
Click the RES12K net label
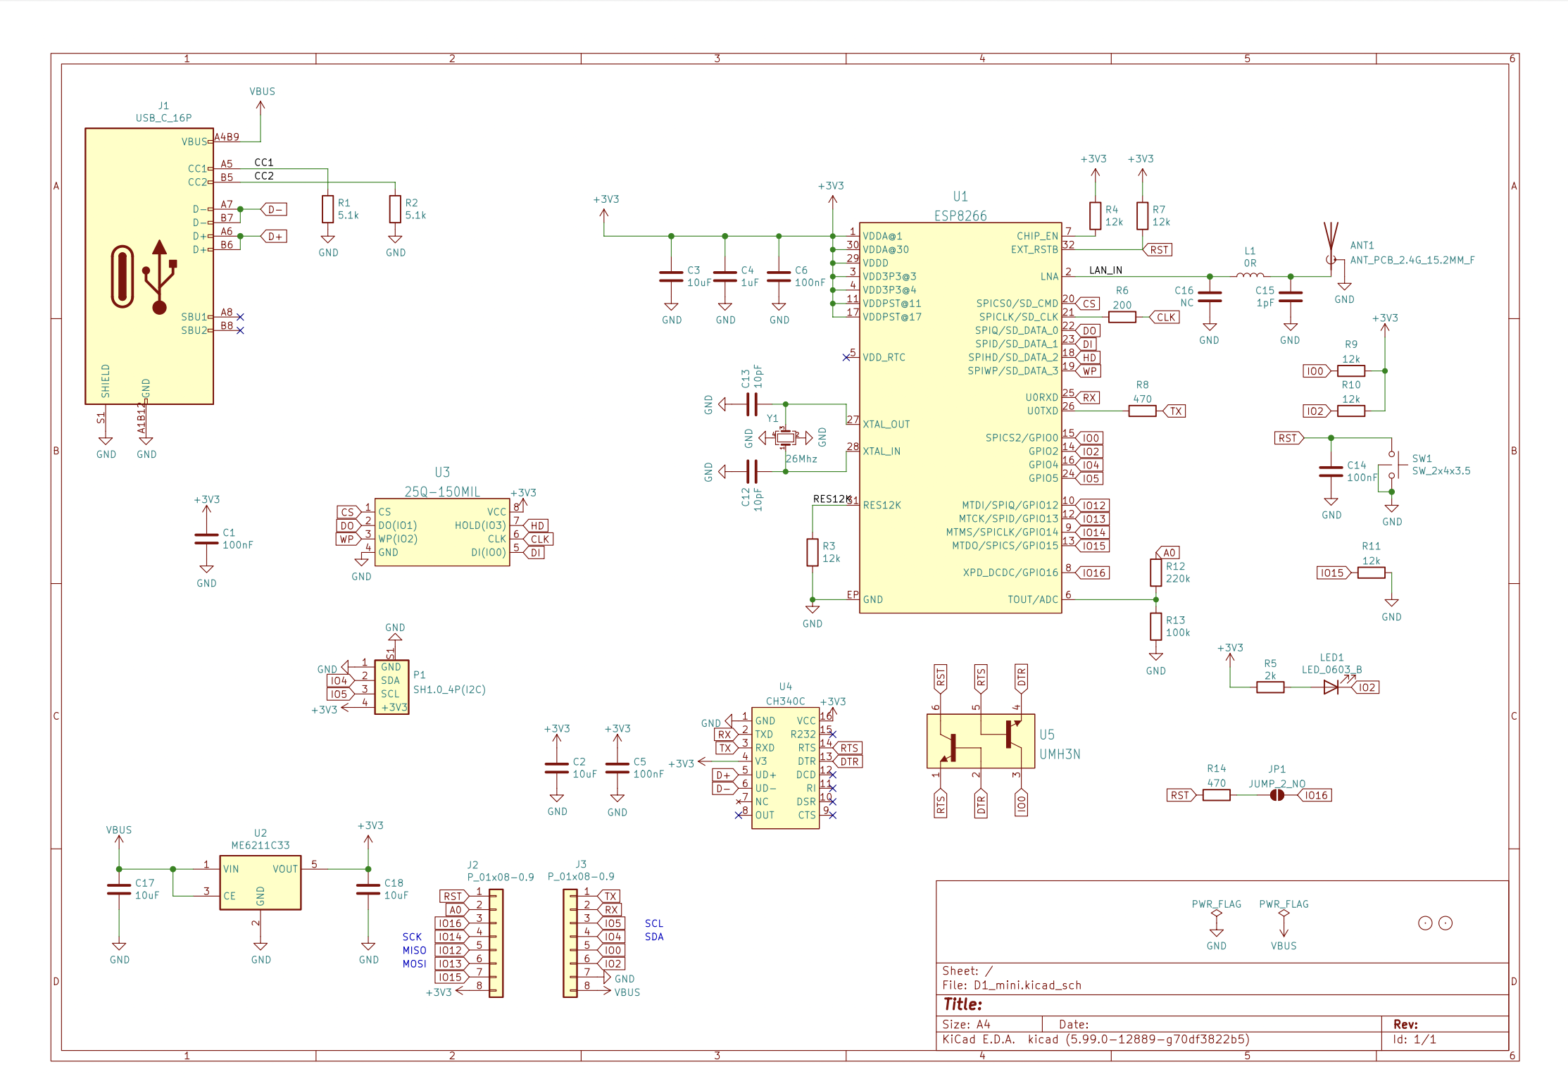[832, 499]
